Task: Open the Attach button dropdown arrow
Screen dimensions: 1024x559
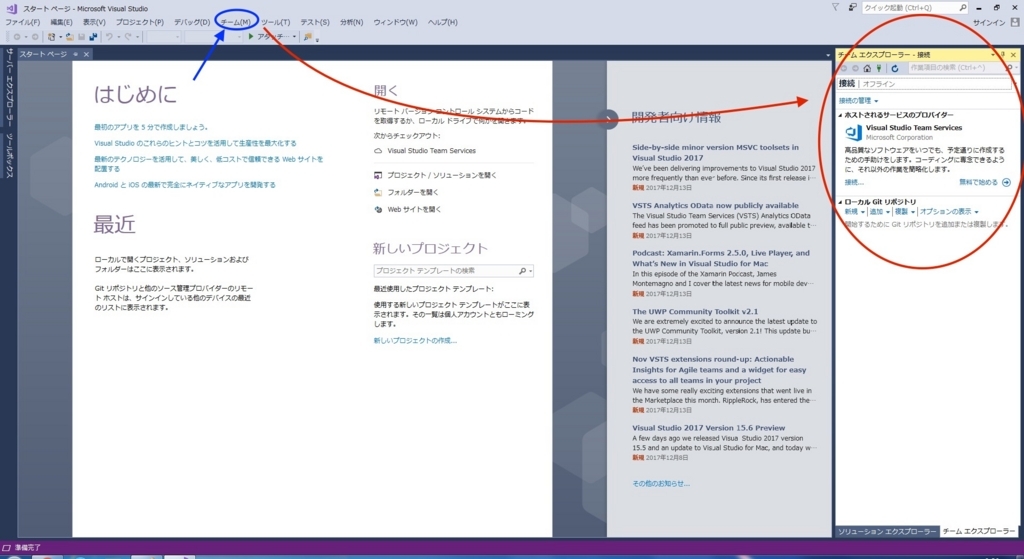Action: (x=294, y=37)
